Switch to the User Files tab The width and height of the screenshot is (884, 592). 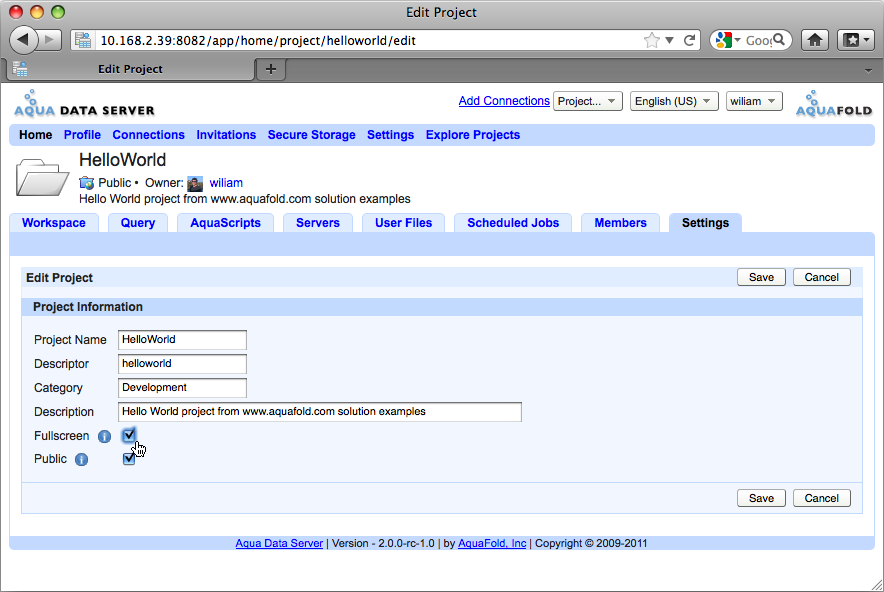(x=404, y=223)
